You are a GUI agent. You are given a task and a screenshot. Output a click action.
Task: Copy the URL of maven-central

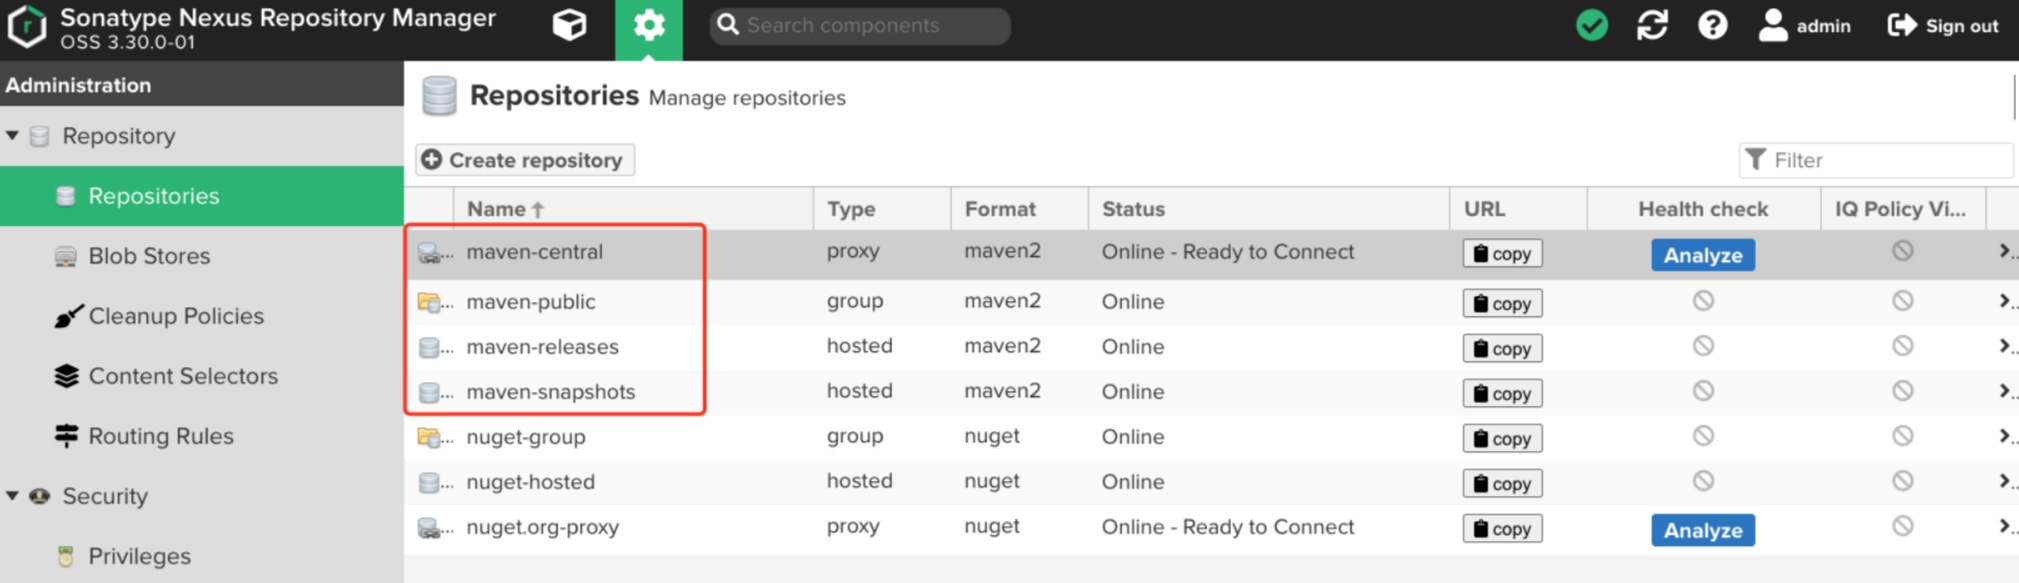point(1502,253)
